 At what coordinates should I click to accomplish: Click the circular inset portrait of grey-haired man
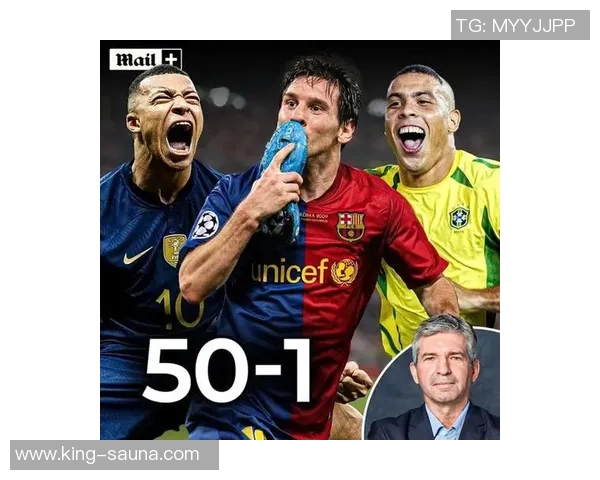[432, 383]
